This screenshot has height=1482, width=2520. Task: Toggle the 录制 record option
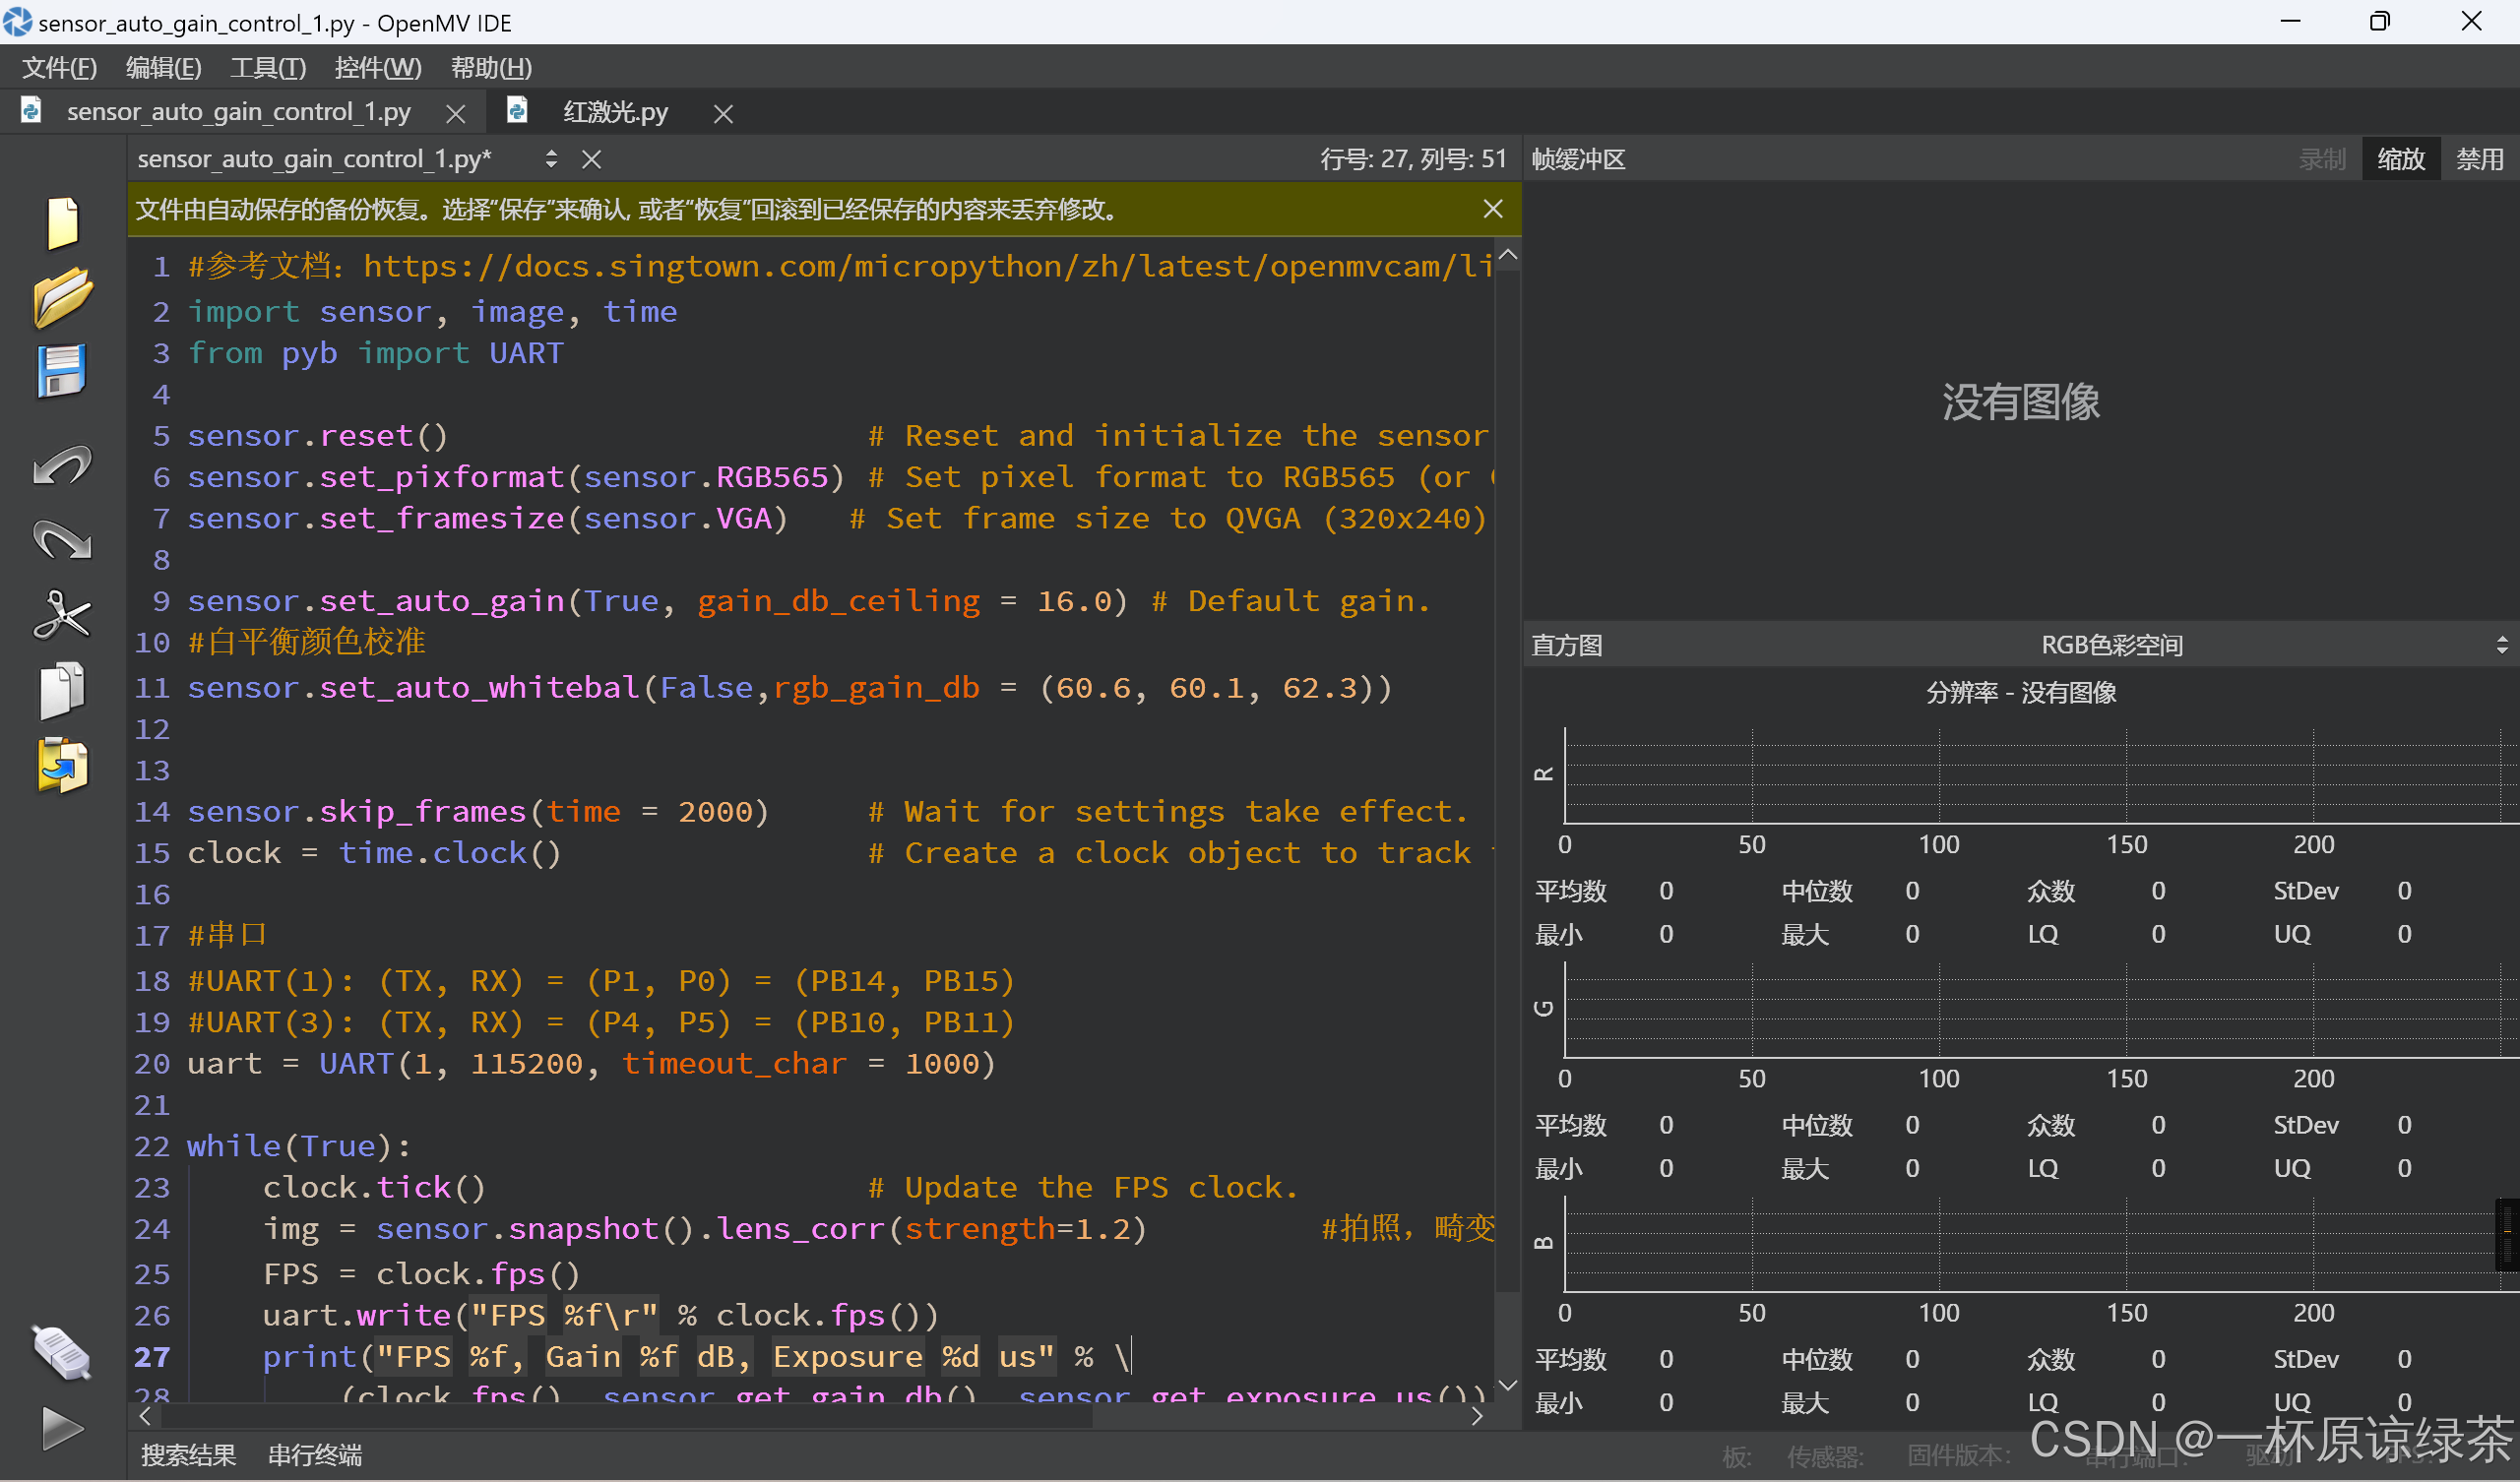click(x=2321, y=159)
